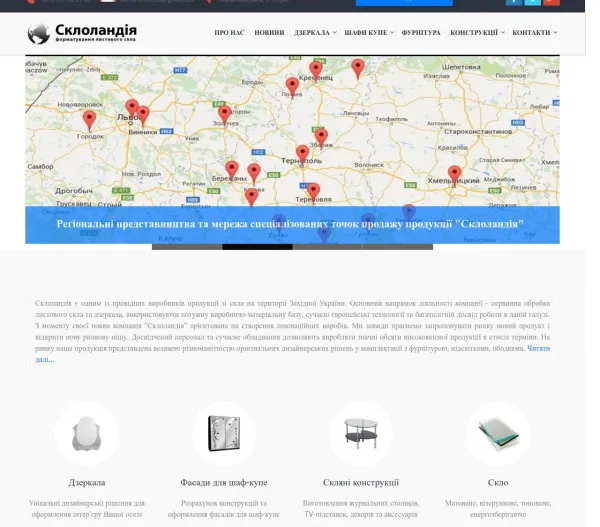The height and width of the screenshot is (527, 600).
Task: Open the Google Plus social icon
Action: tap(551, 2)
